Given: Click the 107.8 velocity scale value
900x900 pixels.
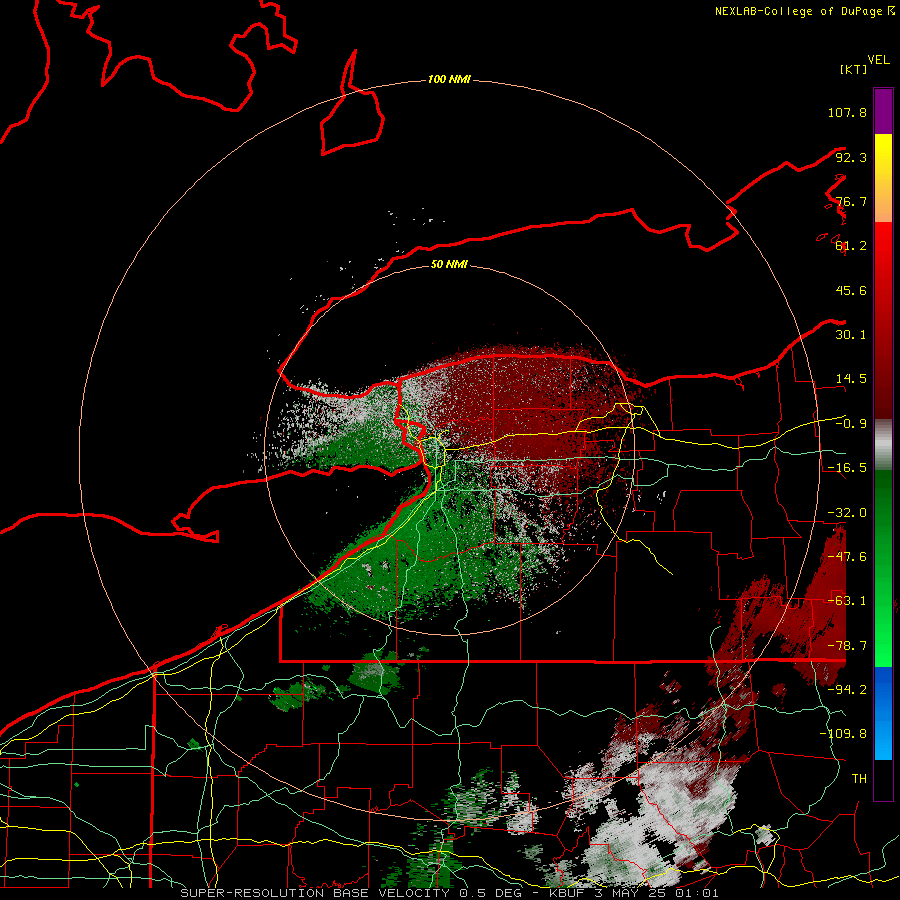Looking at the screenshot, I should (847, 112).
